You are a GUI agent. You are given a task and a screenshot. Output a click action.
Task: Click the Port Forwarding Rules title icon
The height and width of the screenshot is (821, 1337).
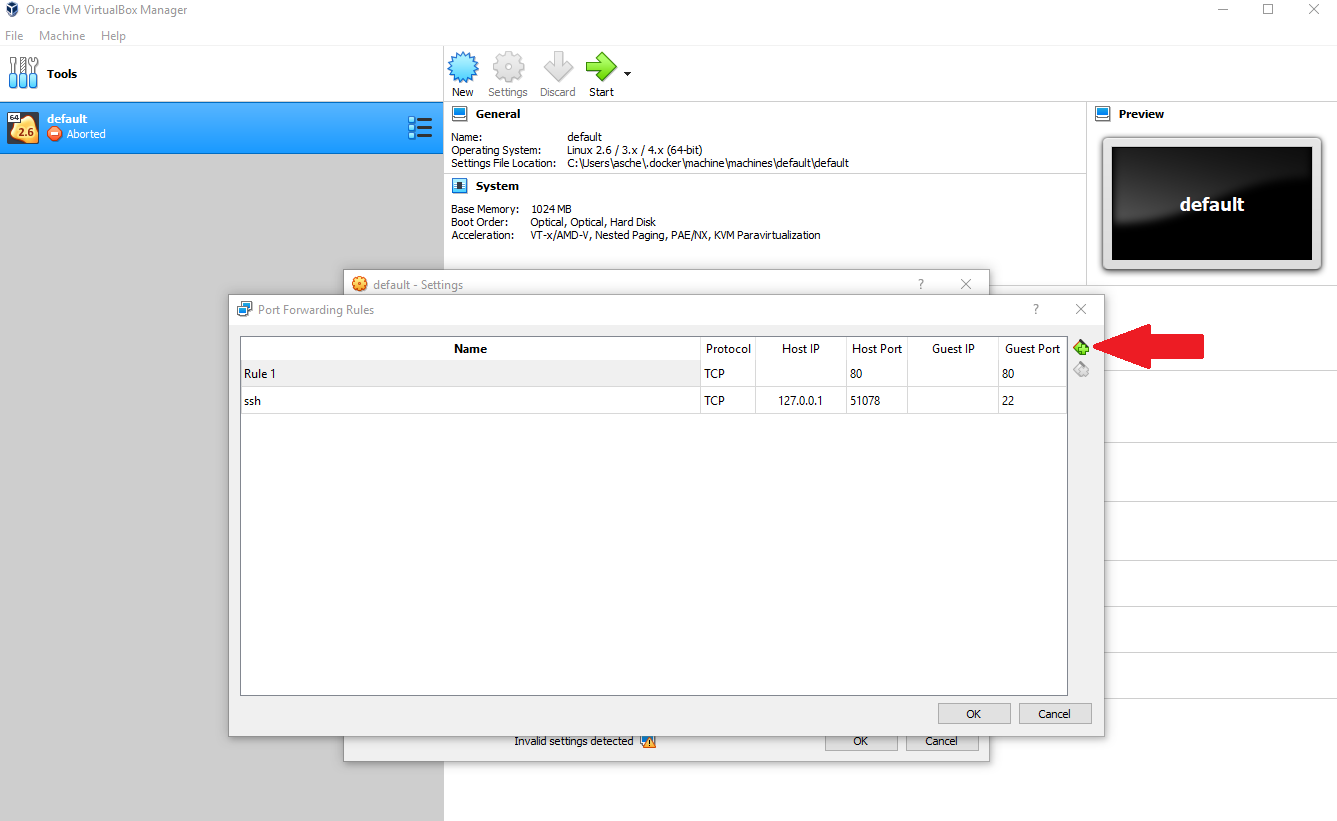(x=245, y=310)
